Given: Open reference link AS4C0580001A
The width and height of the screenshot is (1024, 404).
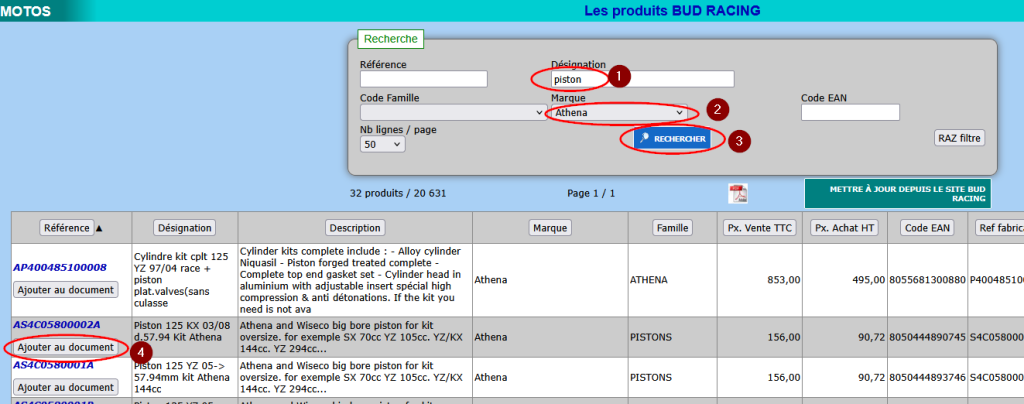Looking at the screenshot, I should pos(54,365).
